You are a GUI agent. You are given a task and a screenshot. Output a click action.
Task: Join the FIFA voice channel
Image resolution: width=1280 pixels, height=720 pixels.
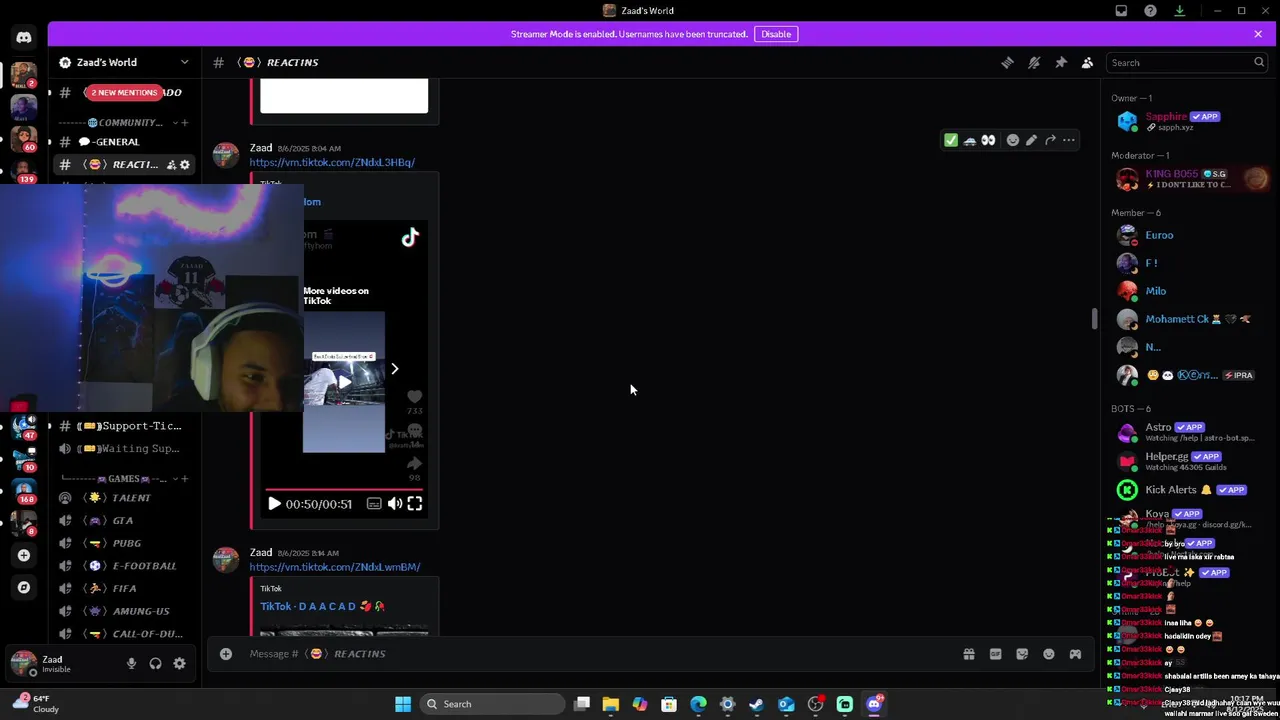pos(124,588)
